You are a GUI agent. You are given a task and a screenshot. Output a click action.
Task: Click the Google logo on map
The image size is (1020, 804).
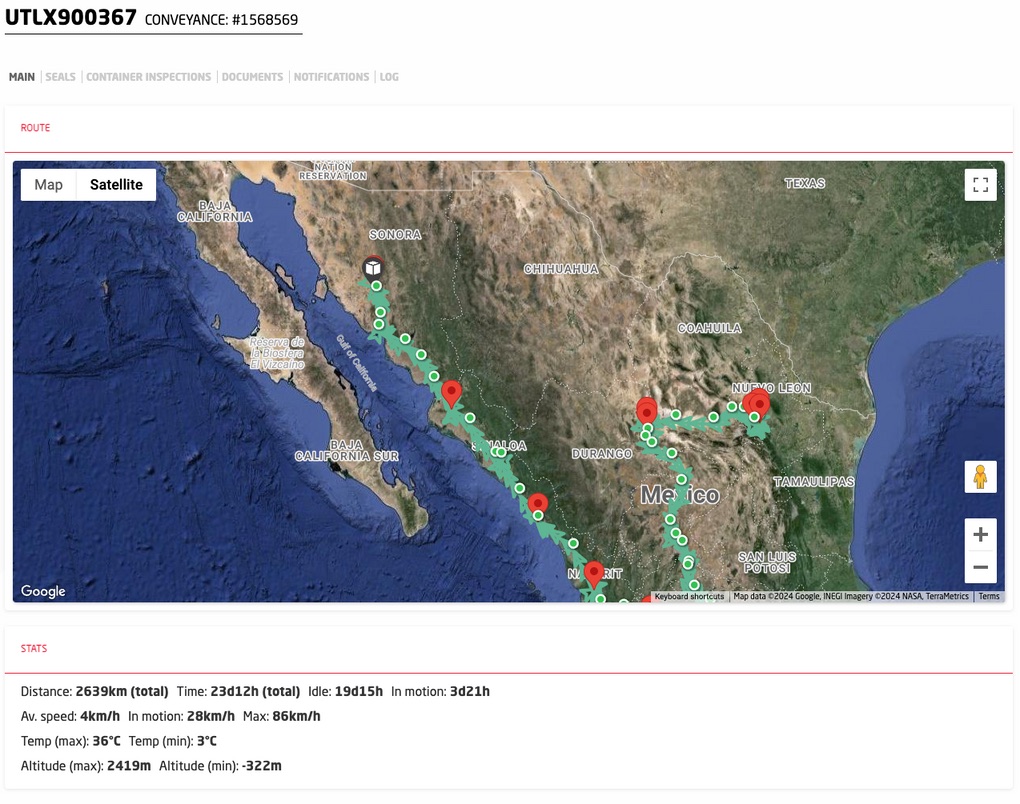[x=43, y=591]
